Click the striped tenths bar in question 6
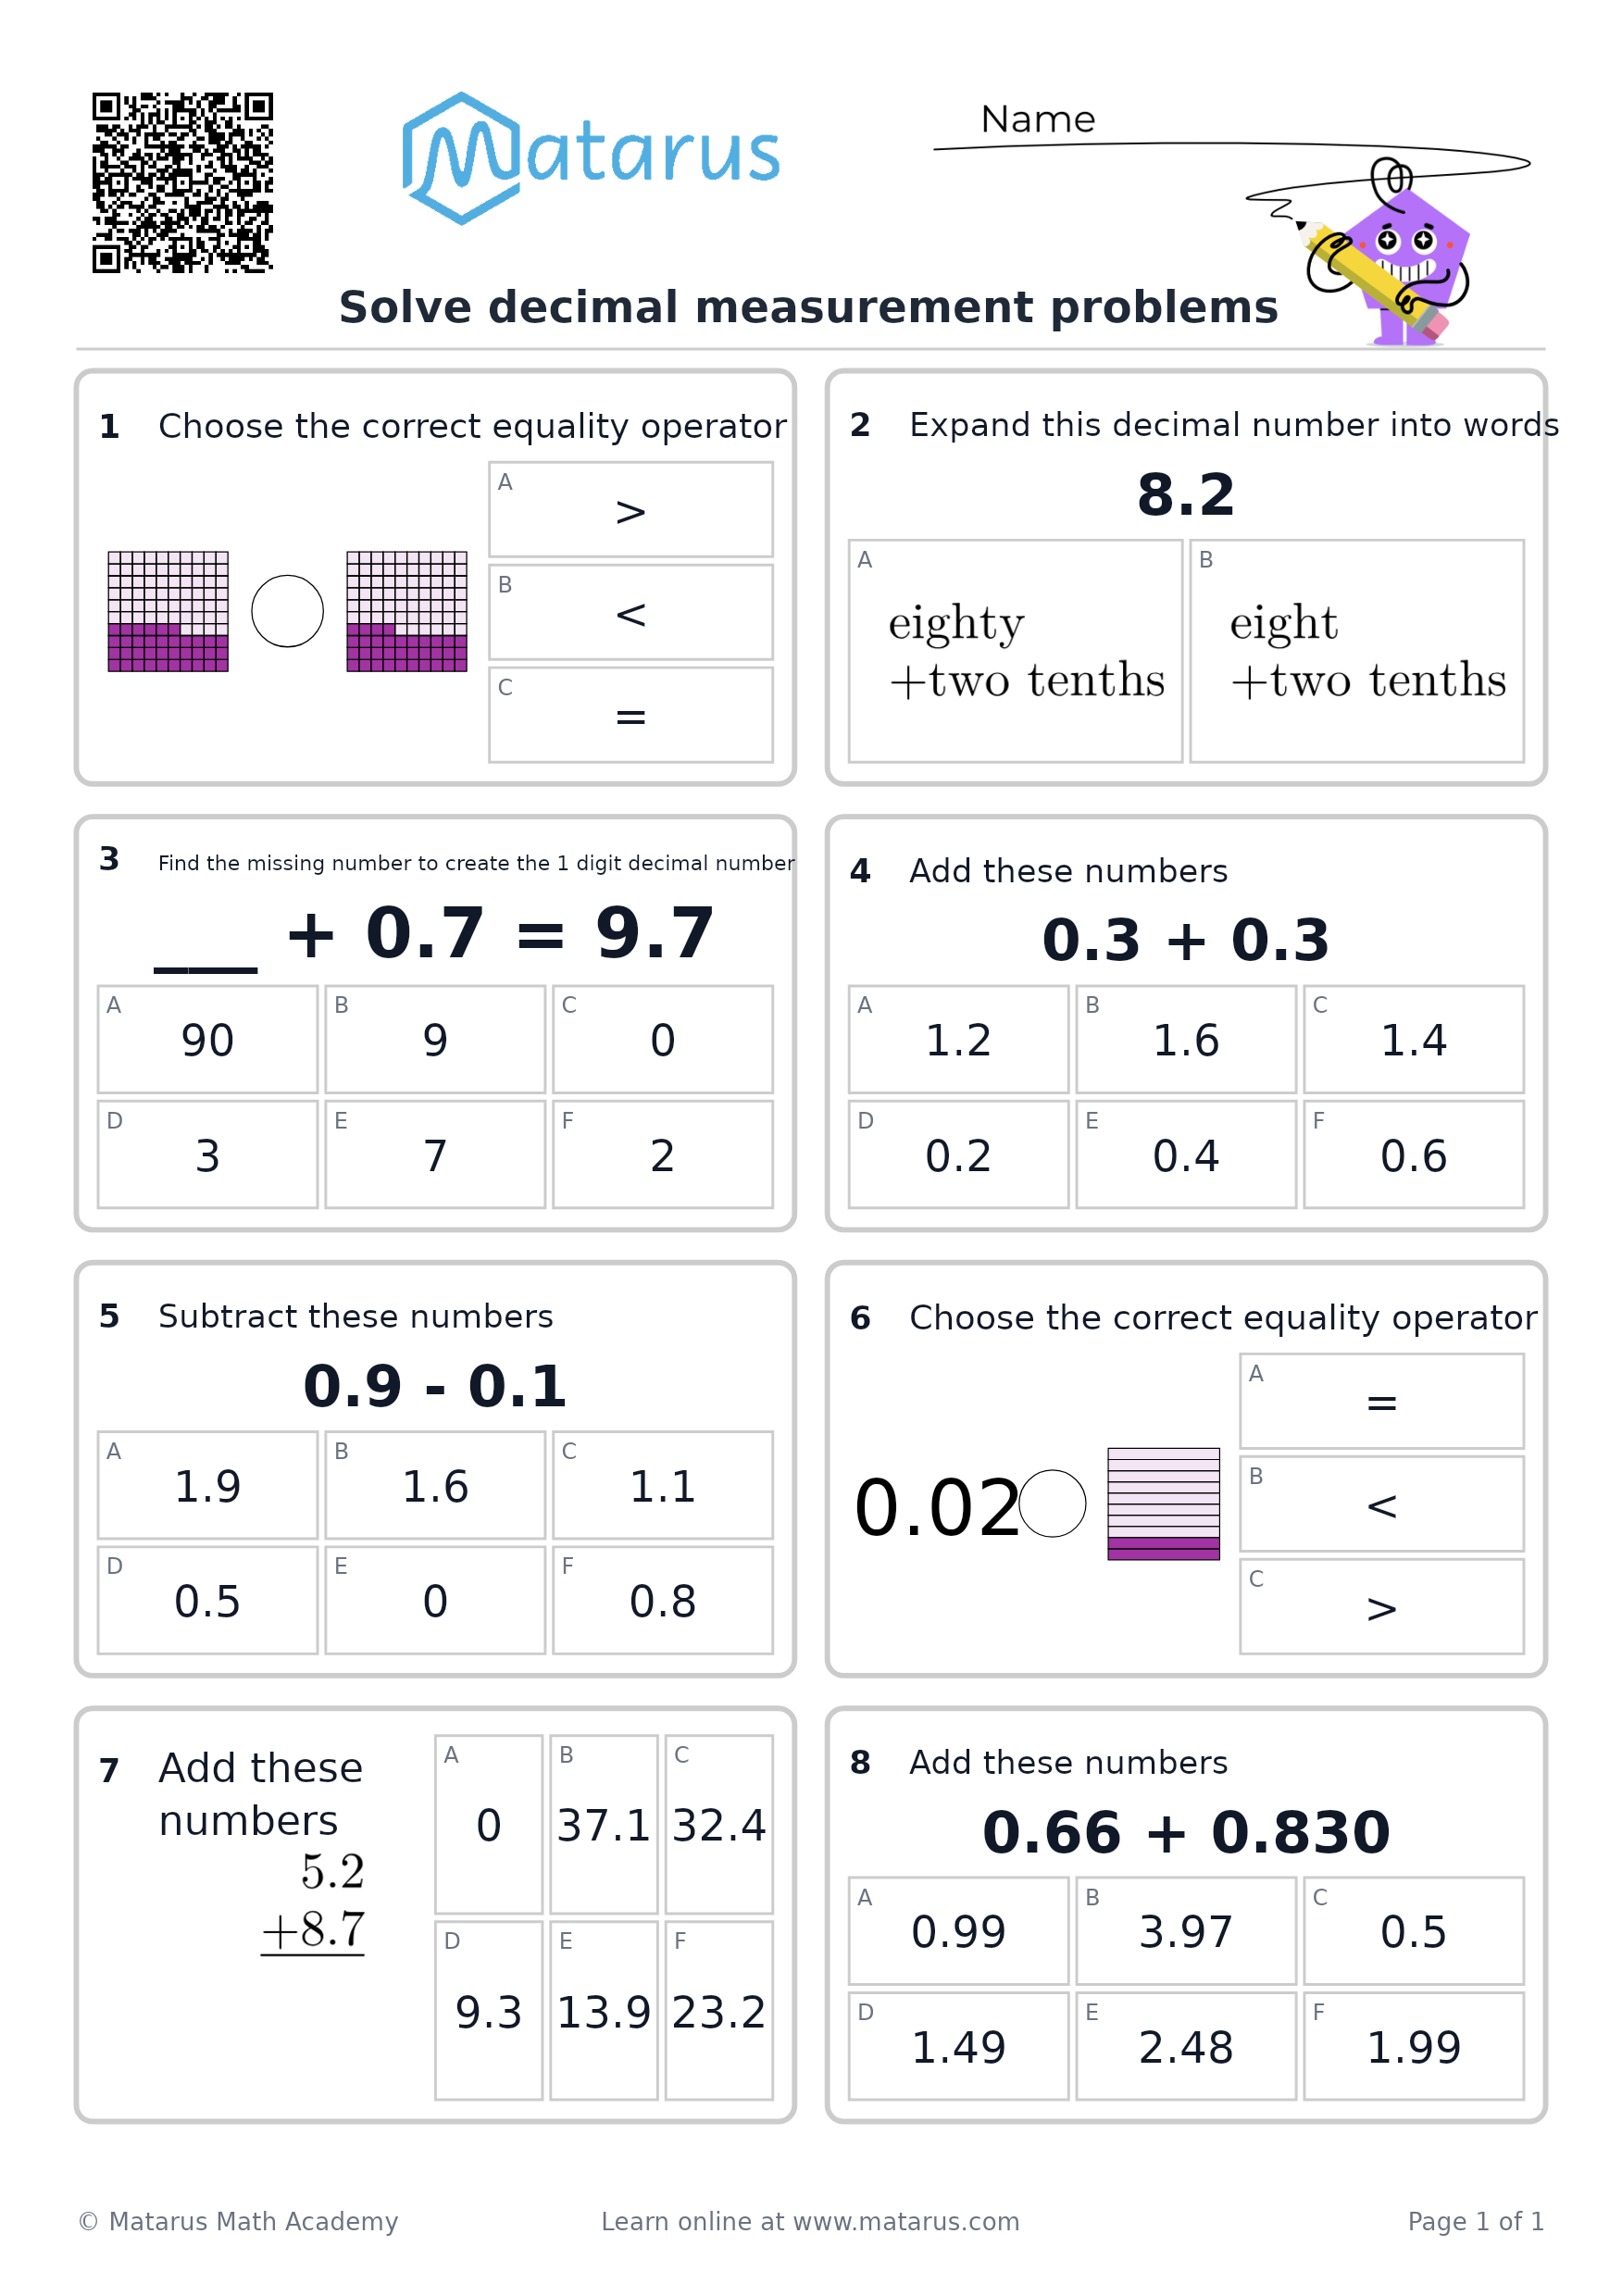Image resolution: width=1622 pixels, height=2296 pixels. [x=1163, y=1504]
